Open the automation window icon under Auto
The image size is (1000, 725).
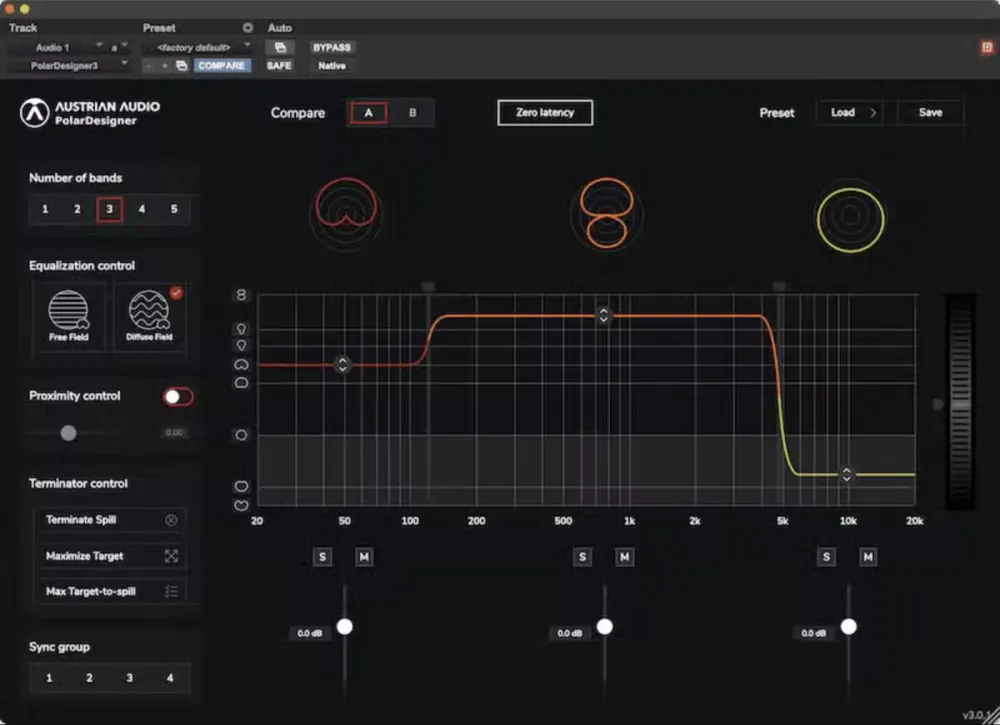280,47
